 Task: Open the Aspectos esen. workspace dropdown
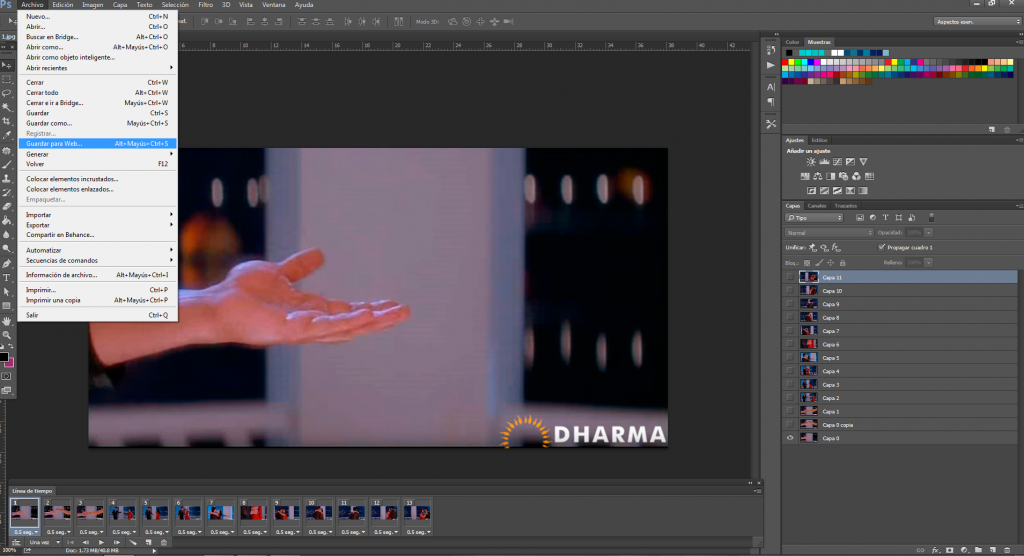(x=977, y=22)
